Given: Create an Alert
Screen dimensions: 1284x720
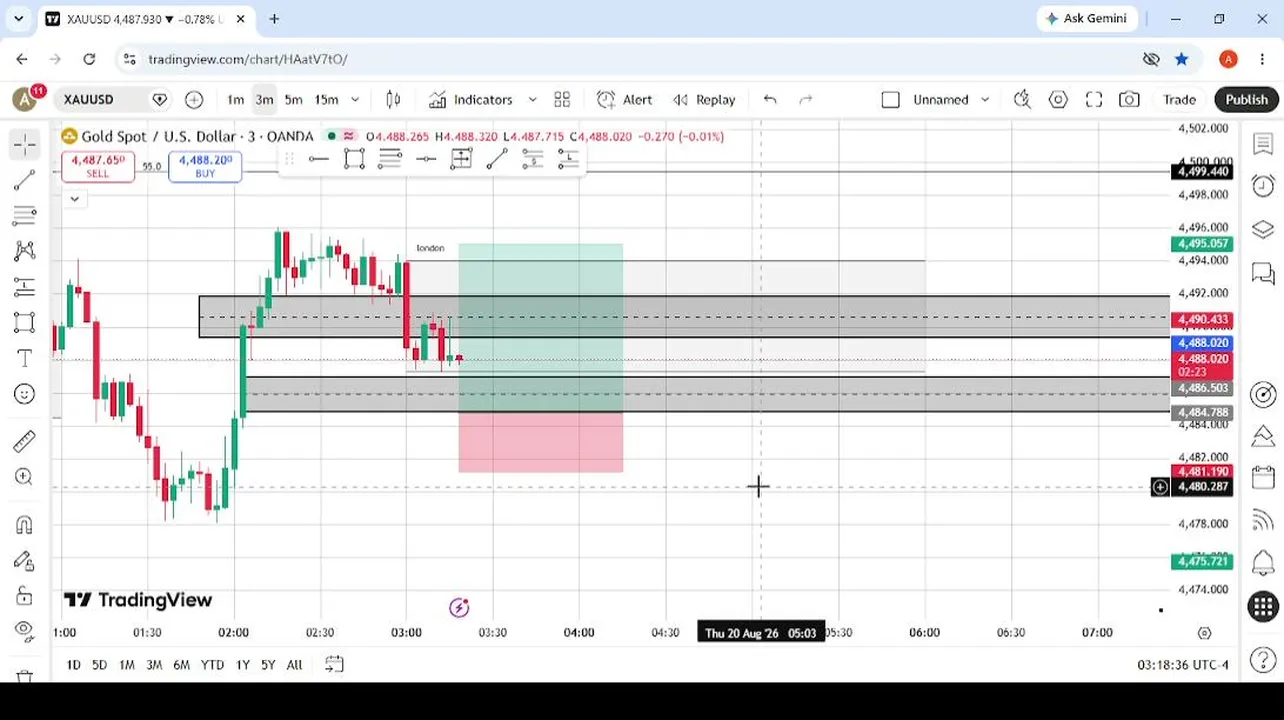Looking at the screenshot, I should [625, 99].
